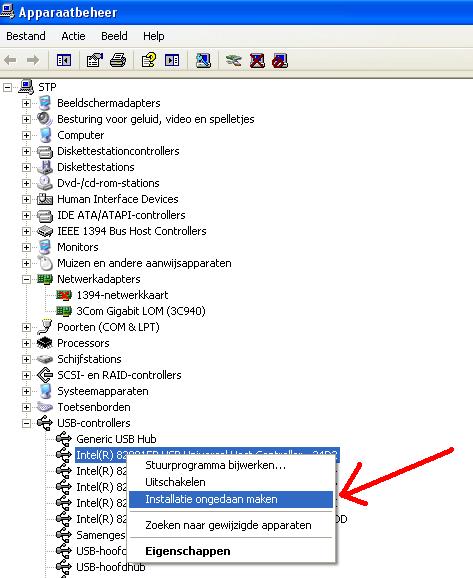Click the Help toolbar icon
Image resolution: width=473 pixels, height=578 pixels.
tap(149, 60)
